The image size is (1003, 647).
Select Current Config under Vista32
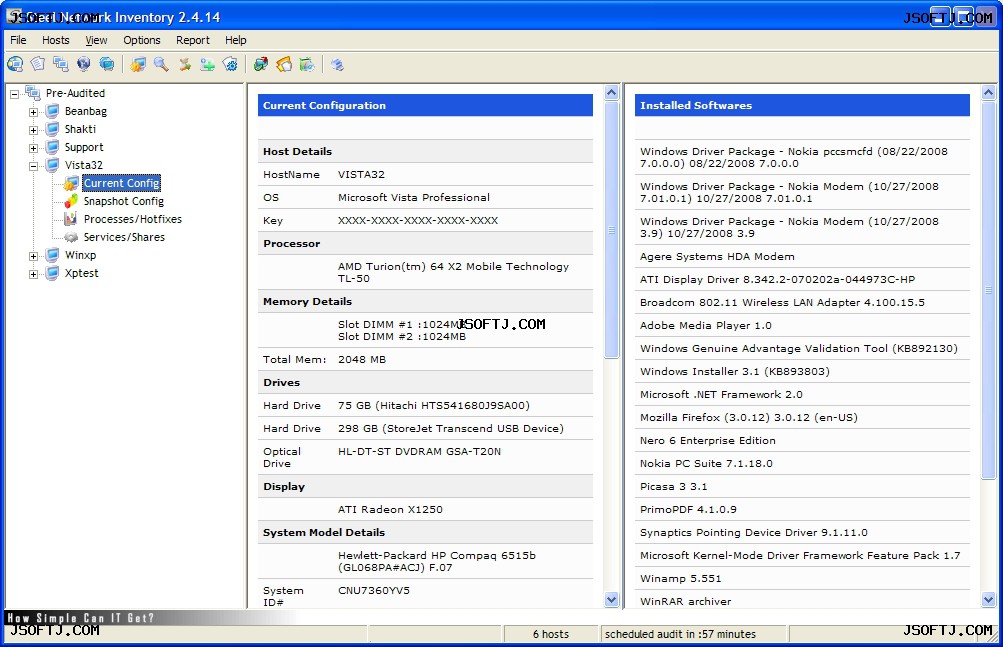tap(122, 183)
